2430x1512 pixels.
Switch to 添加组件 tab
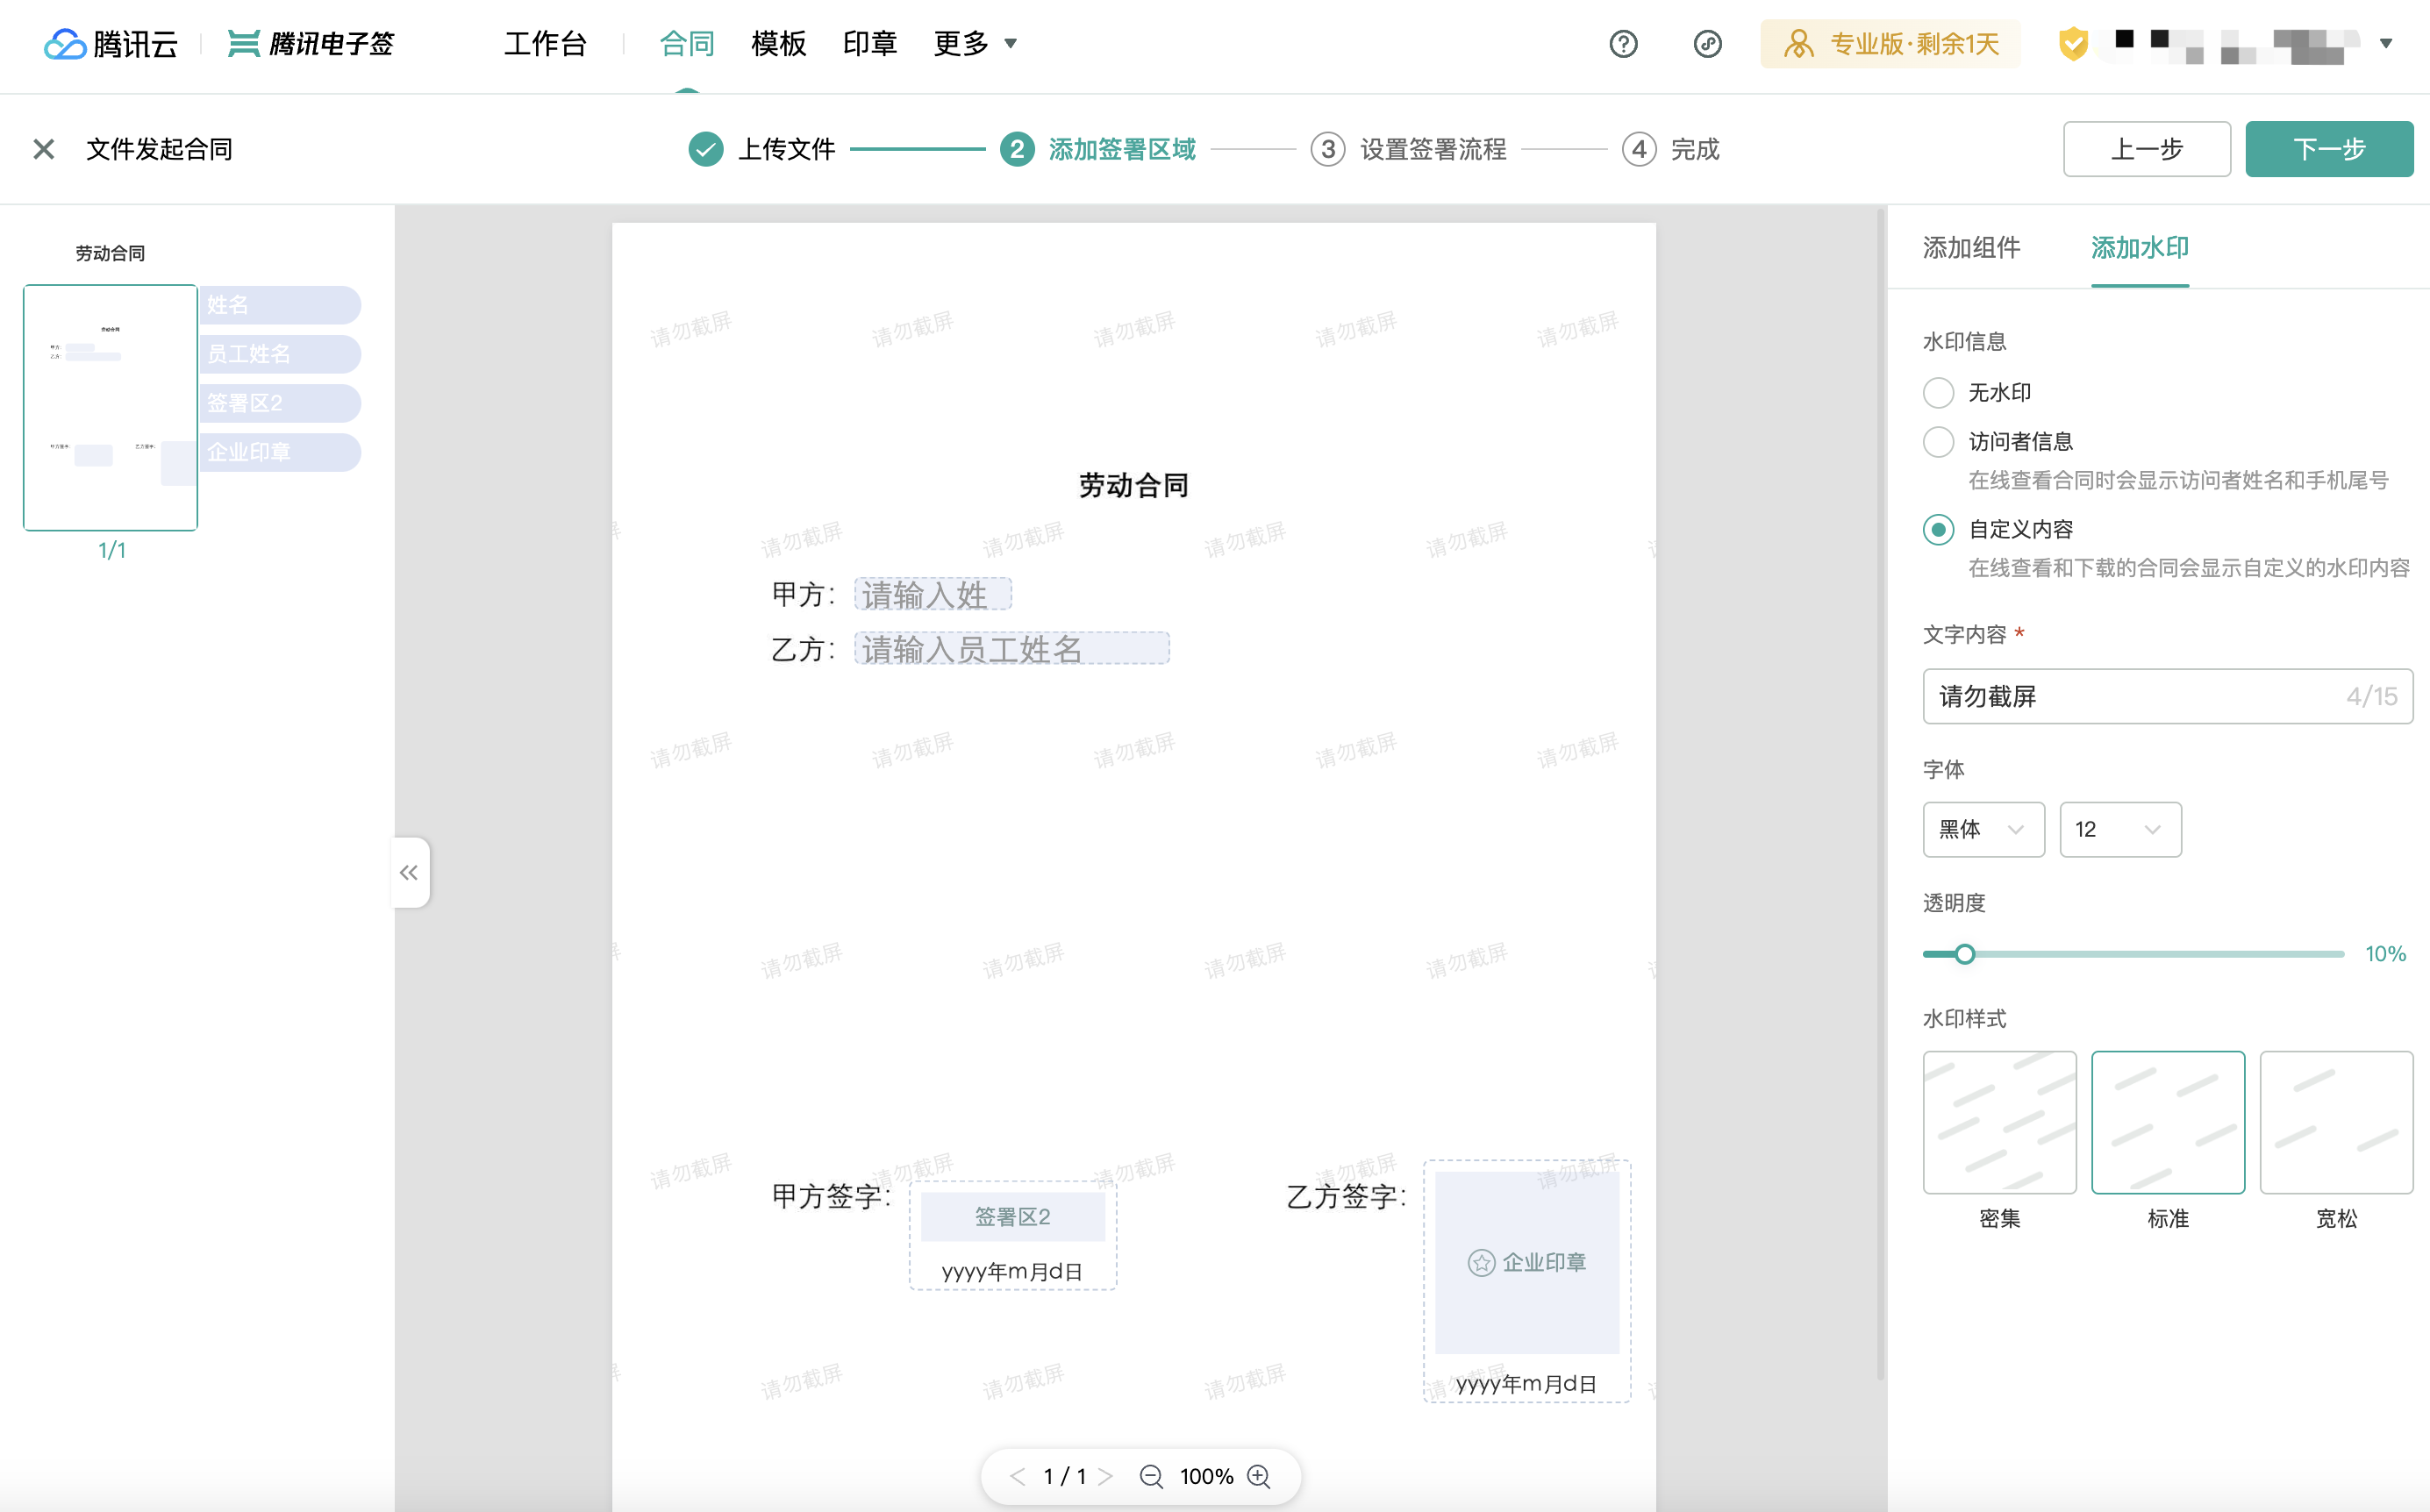point(1971,247)
